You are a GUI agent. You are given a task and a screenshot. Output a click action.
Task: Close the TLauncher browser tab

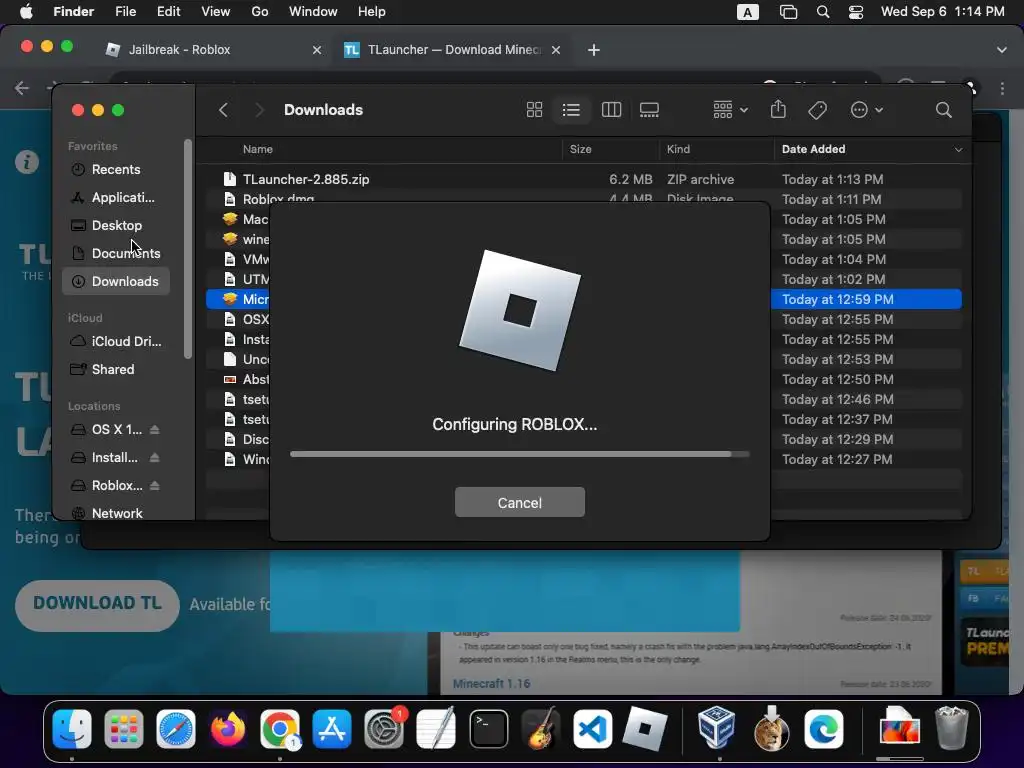(x=556, y=50)
